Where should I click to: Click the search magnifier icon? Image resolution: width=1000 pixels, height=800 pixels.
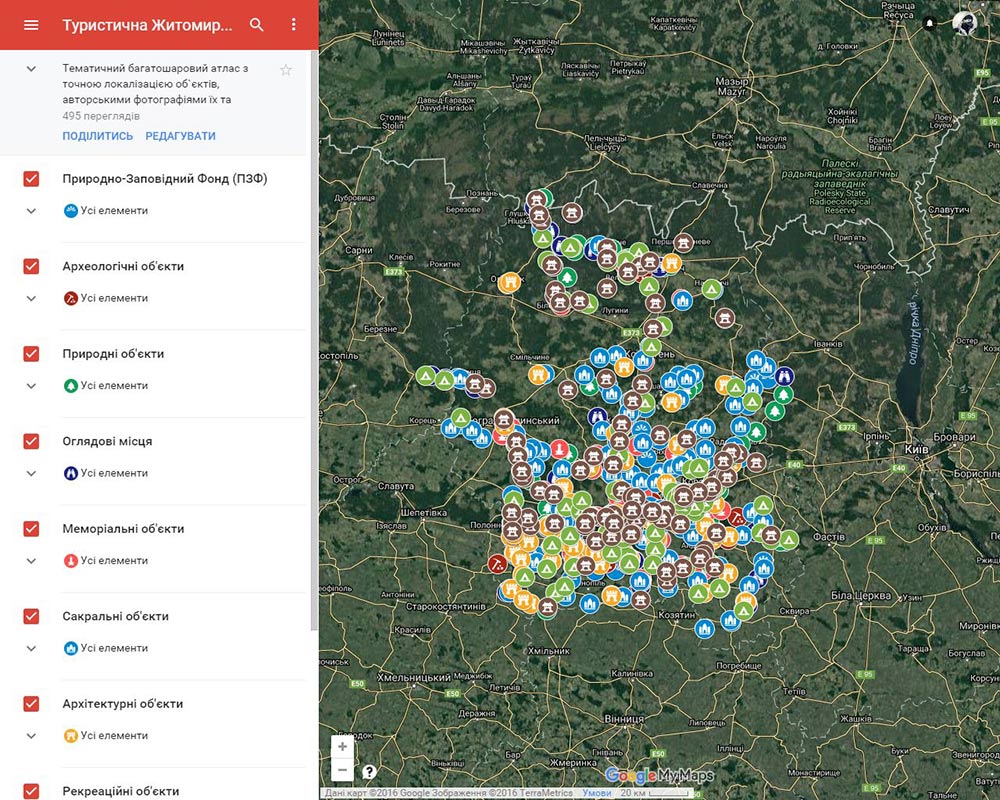pos(257,25)
